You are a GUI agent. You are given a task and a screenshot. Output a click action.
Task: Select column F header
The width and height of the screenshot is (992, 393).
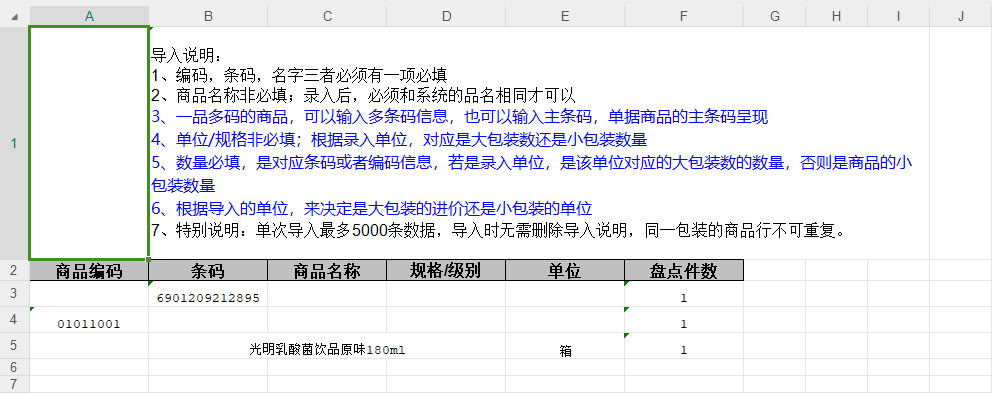coord(684,16)
